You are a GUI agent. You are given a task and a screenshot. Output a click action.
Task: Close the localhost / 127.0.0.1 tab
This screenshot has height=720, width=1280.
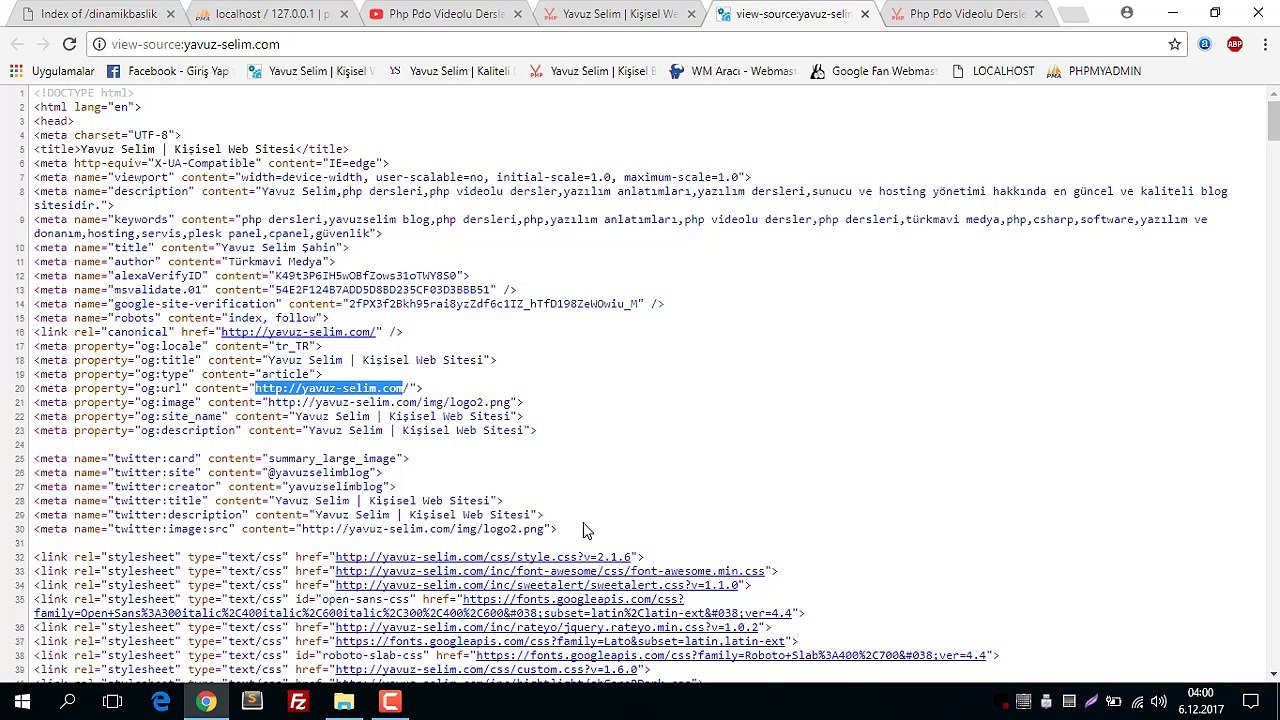345,14
